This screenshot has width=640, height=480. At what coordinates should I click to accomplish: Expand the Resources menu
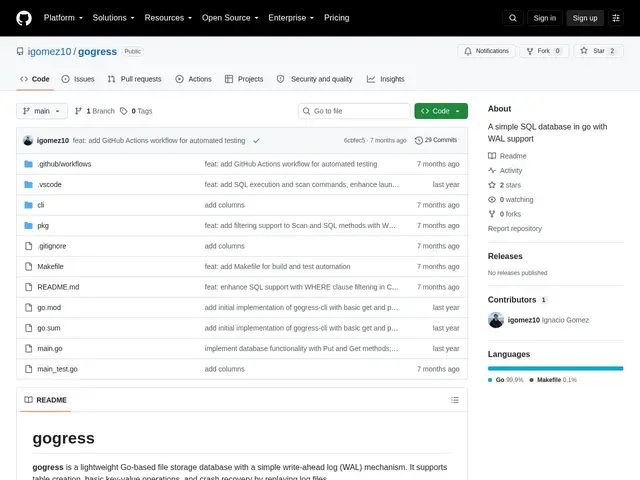168,18
